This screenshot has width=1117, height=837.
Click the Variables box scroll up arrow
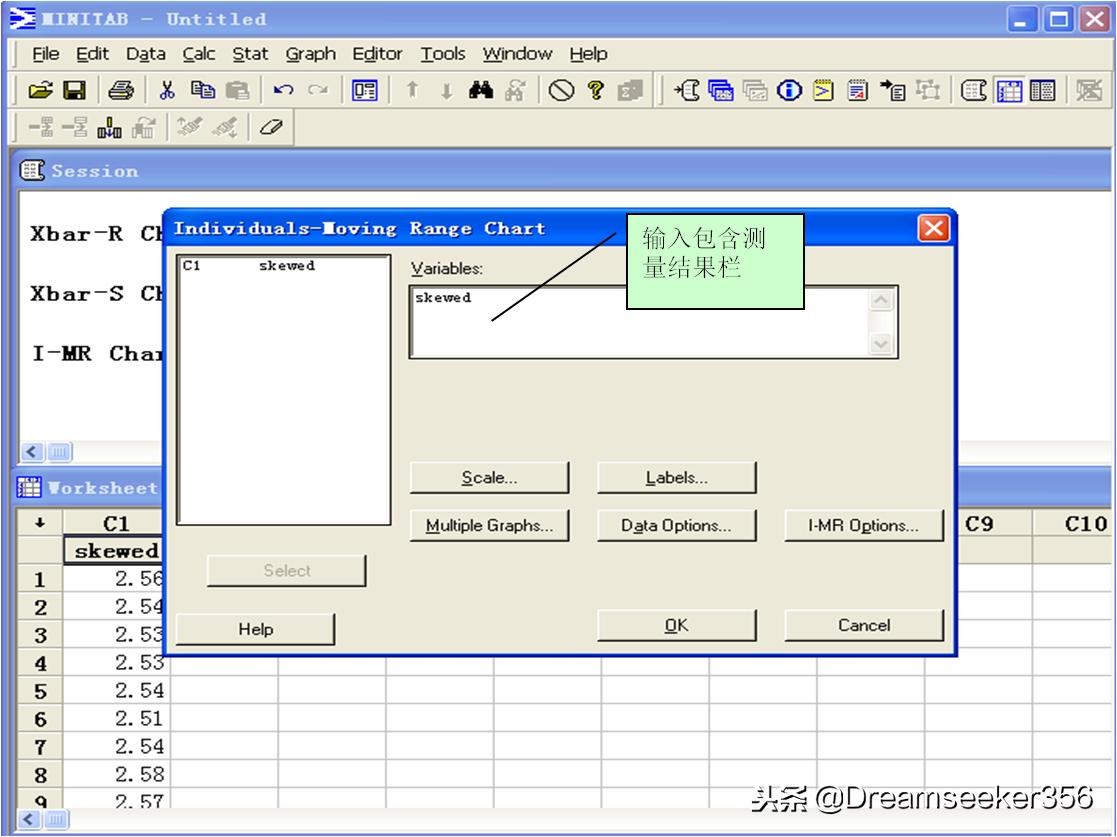point(881,300)
